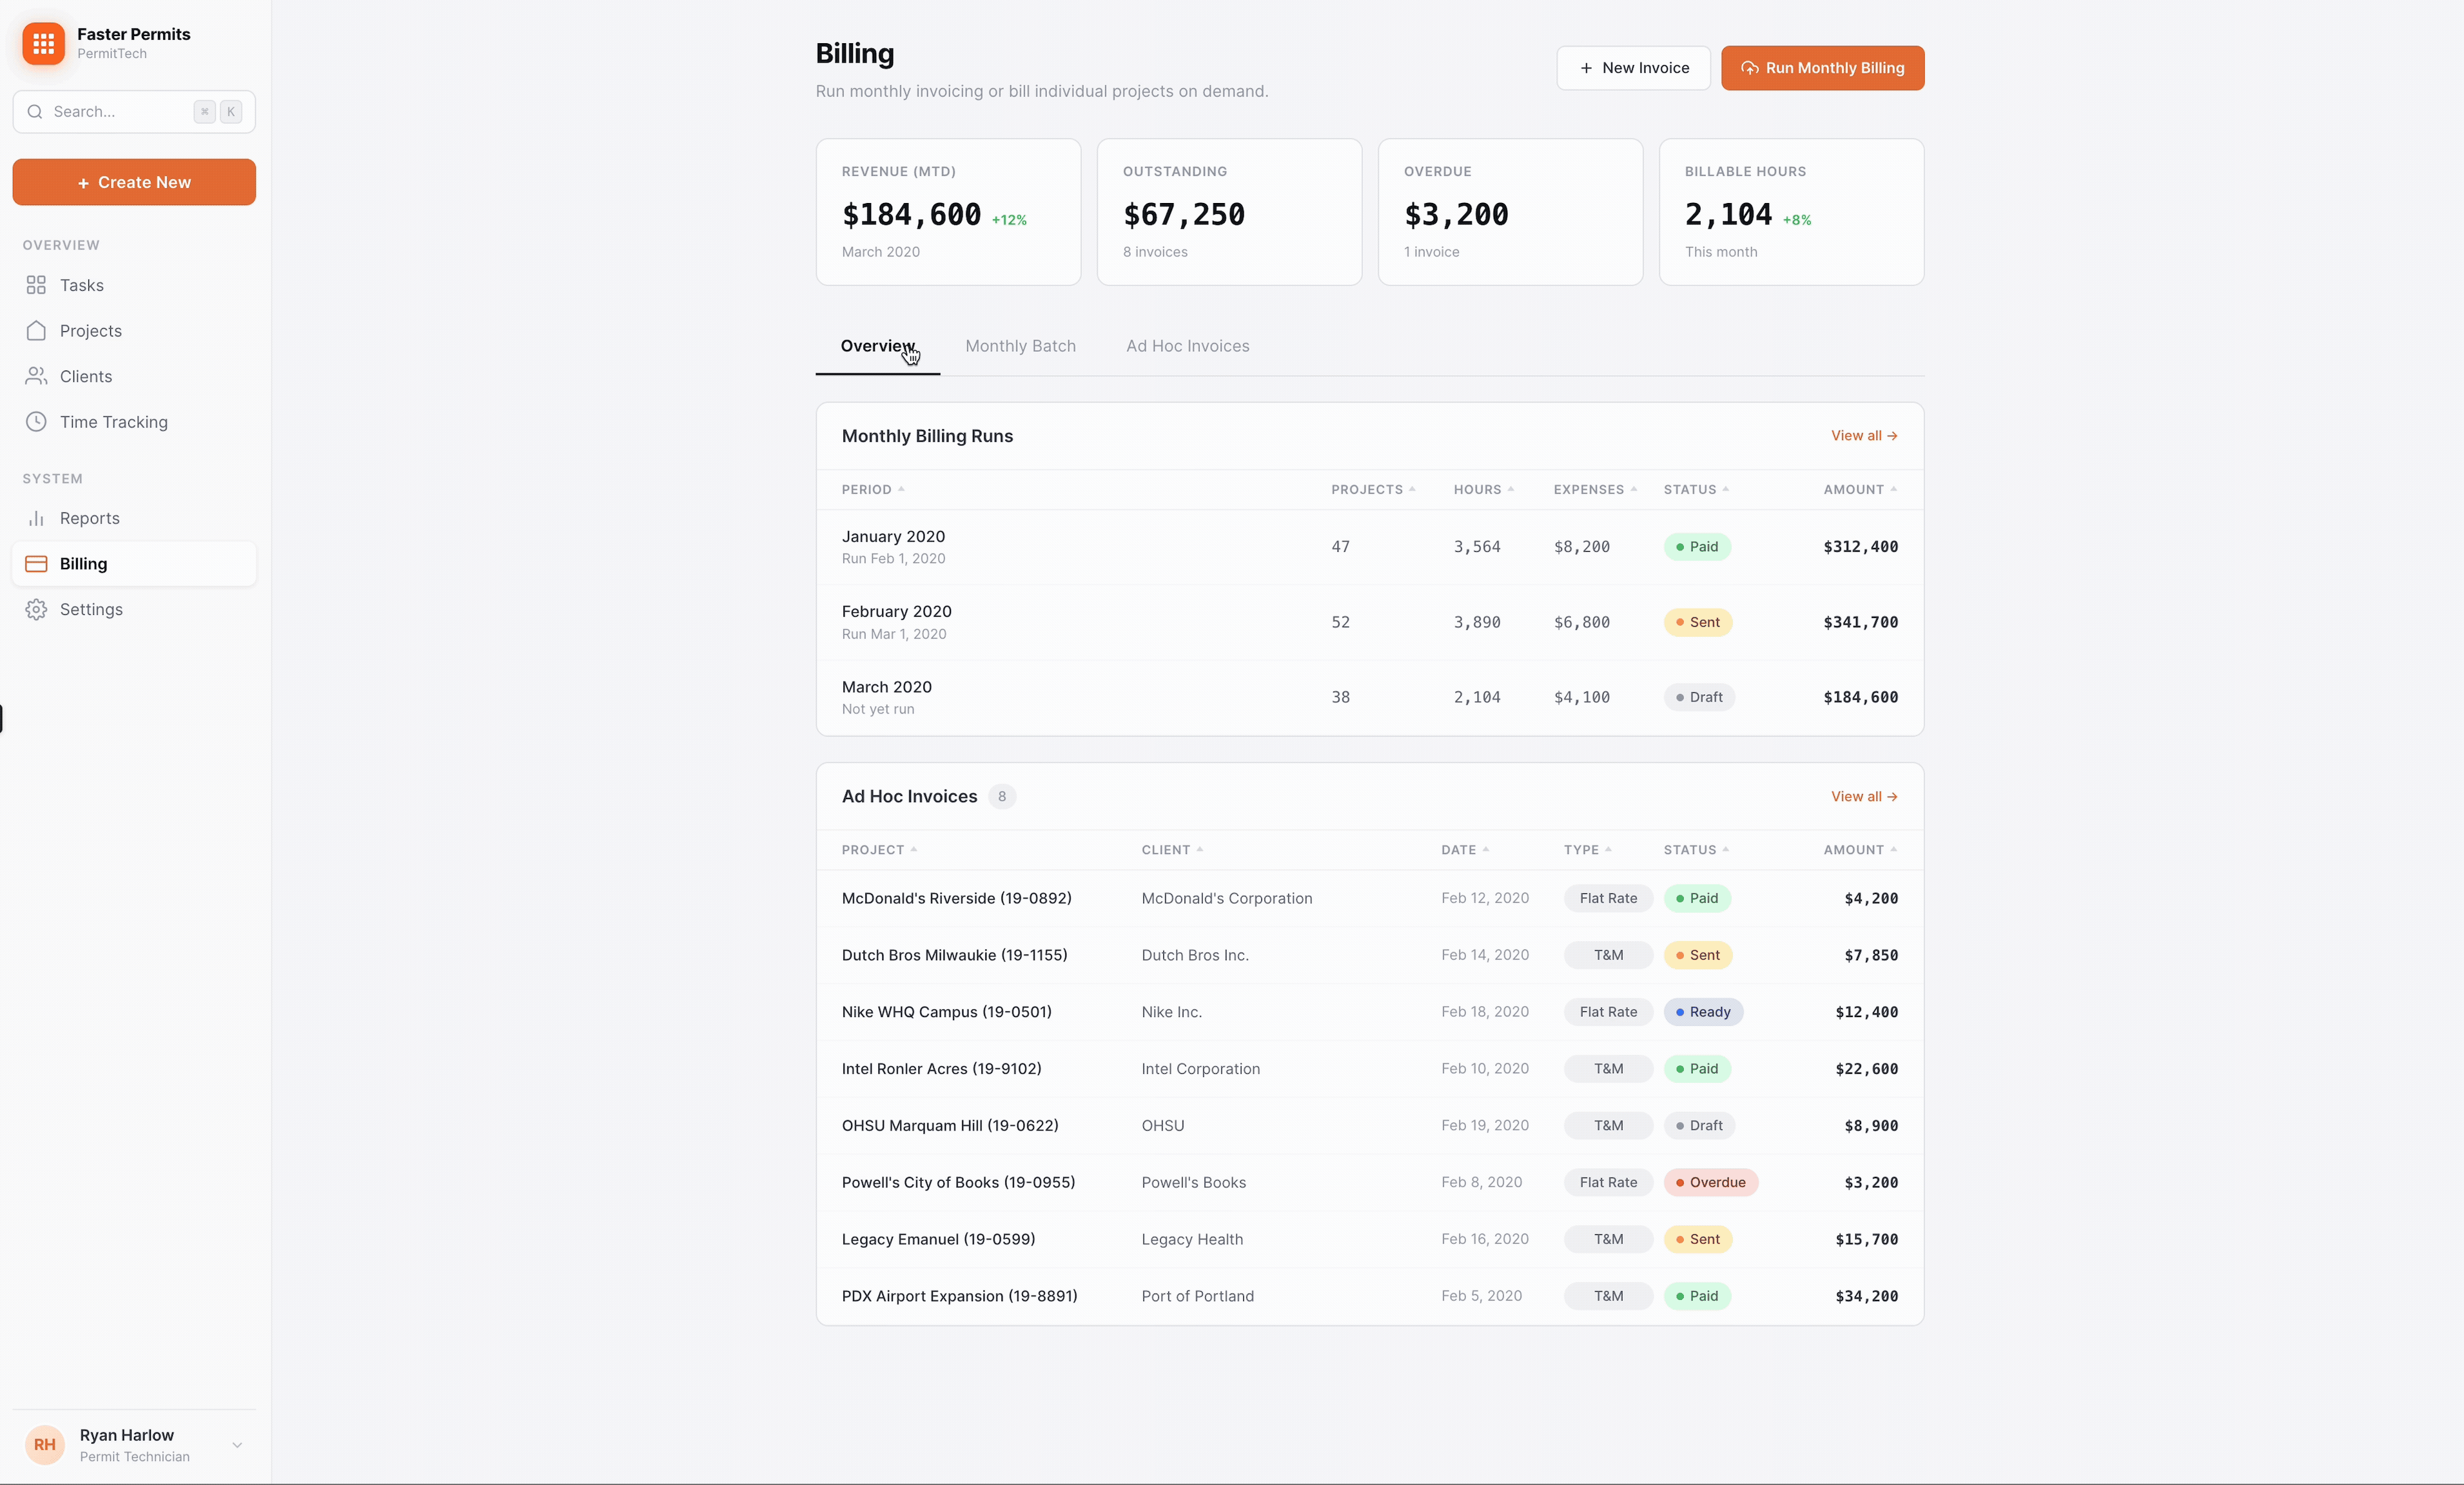View all Monthly Billing Runs
Image resolution: width=2464 pixels, height=1485 pixels.
pyautogui.click(x=1863, y=435)
